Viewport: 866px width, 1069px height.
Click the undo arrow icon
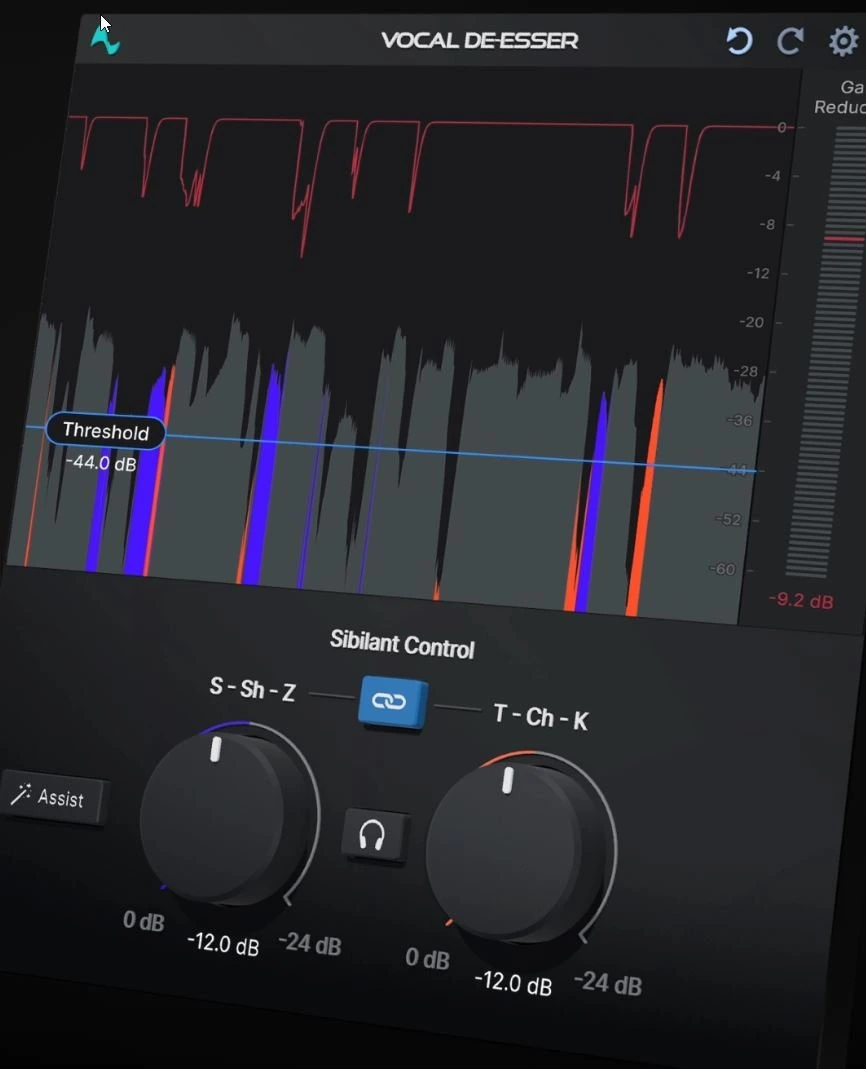coord(739,41)
